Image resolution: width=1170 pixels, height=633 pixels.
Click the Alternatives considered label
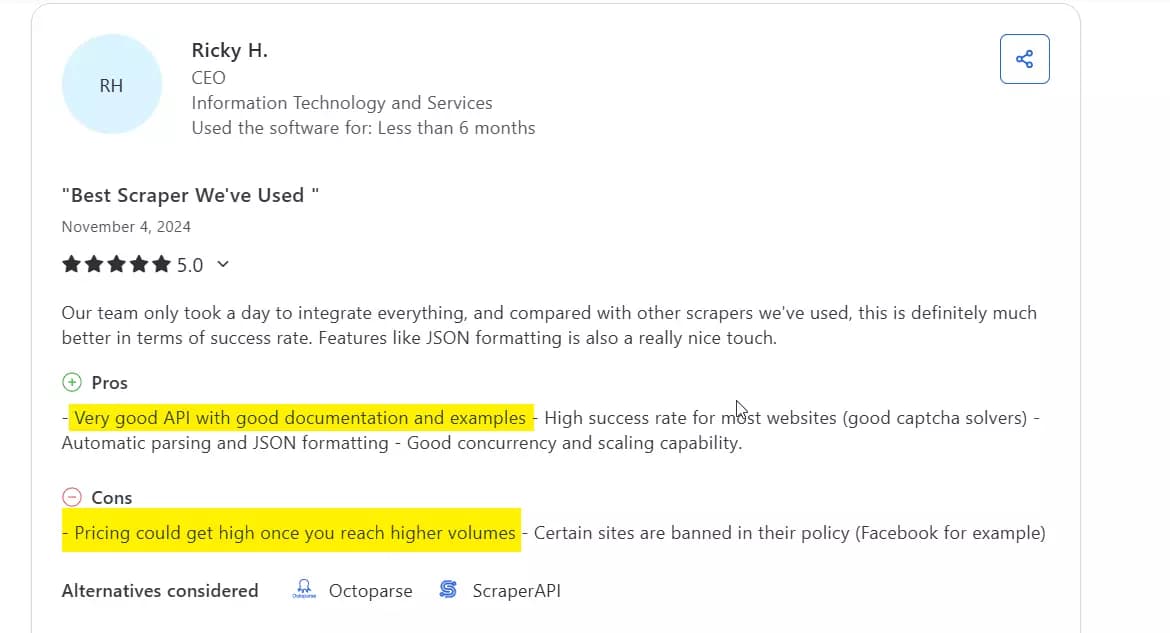click(x=159, y=590)
